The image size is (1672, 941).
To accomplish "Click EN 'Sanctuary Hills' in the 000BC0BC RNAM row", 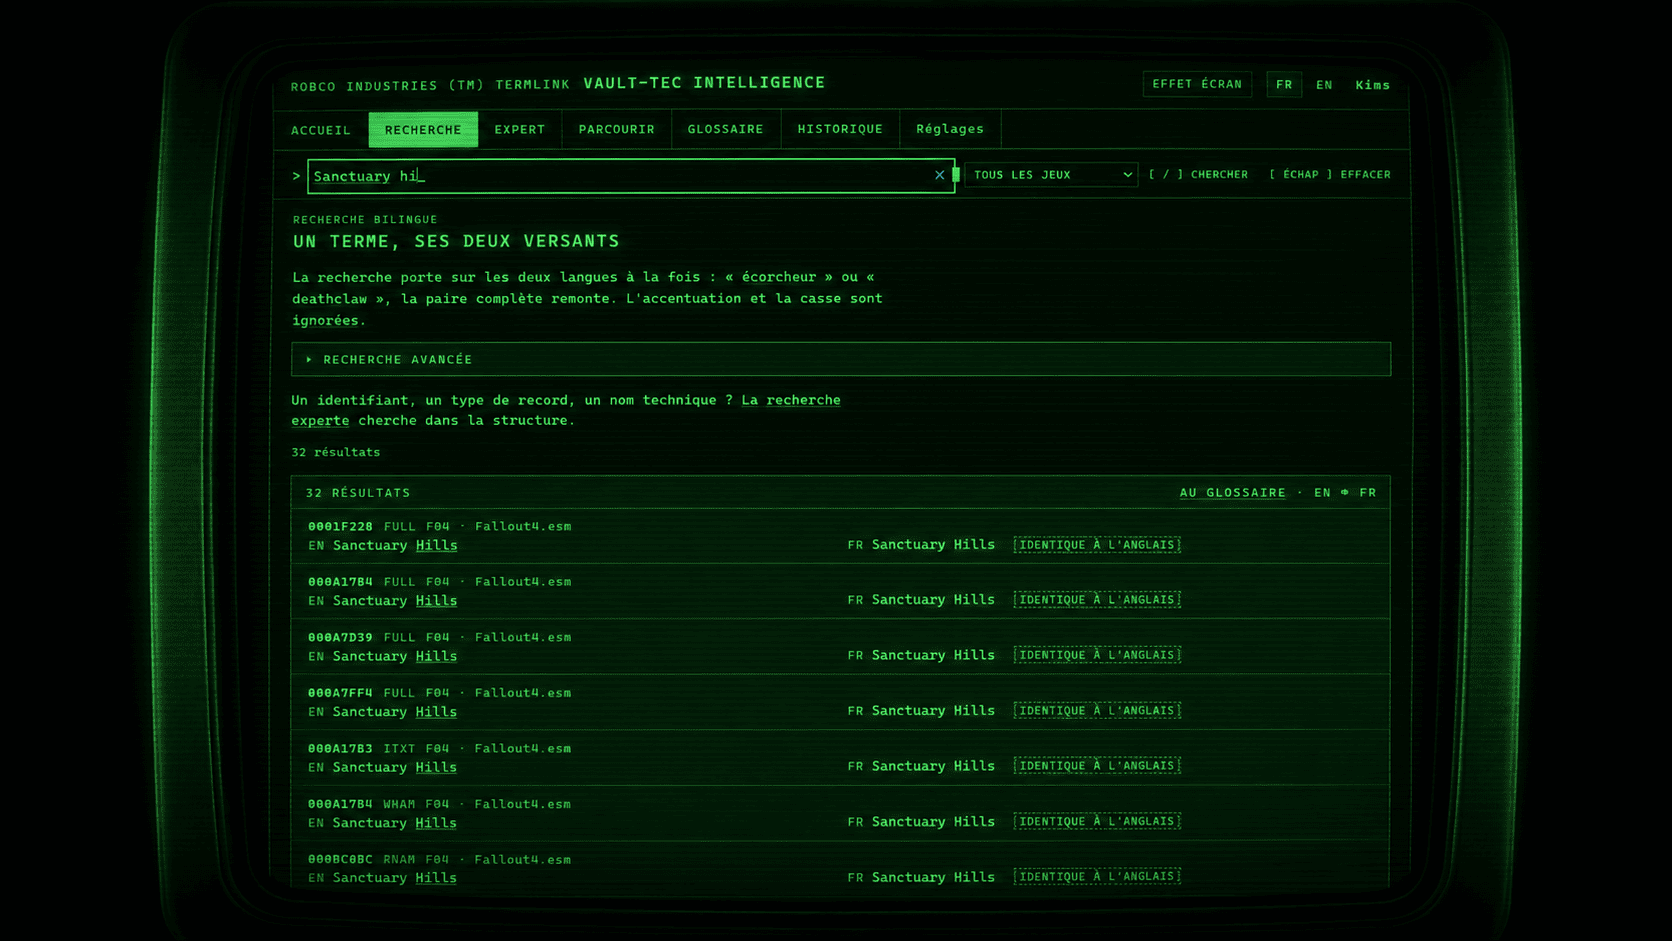I will pos(395,878).
